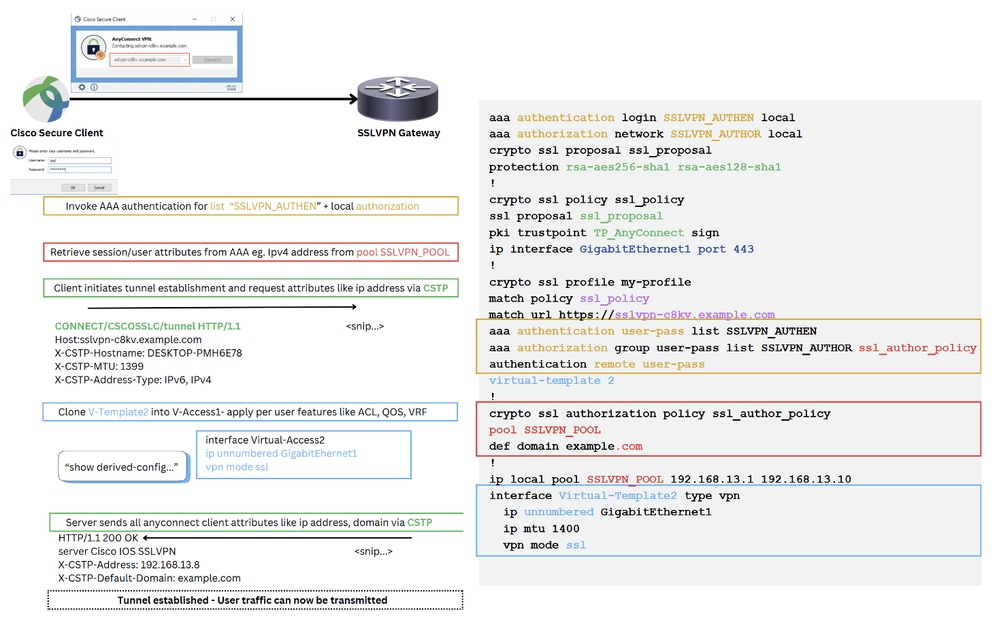Click the "Cisco Secure Client" label under the logo
This screenshot has height=625, width=999.
[x=57, y=133]
